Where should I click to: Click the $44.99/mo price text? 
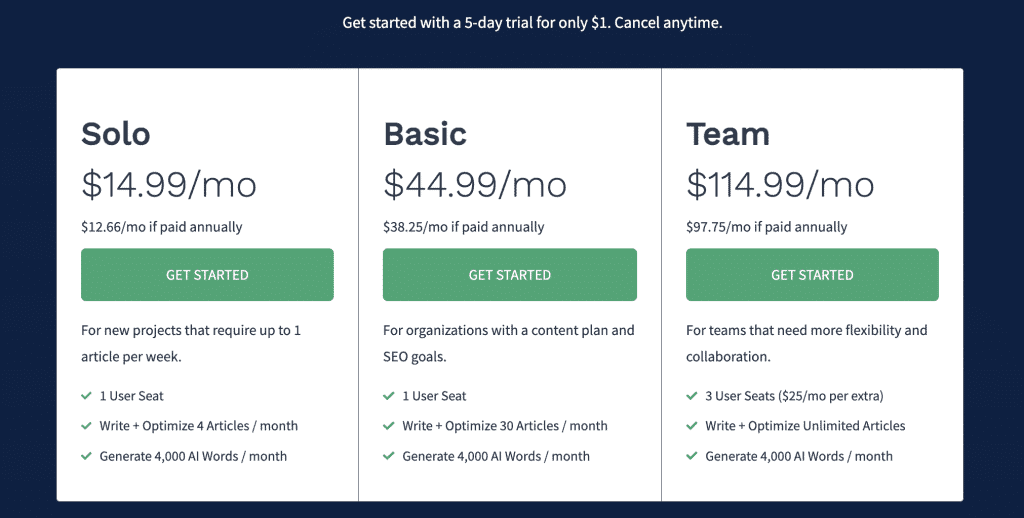click(x=474, y=184)
